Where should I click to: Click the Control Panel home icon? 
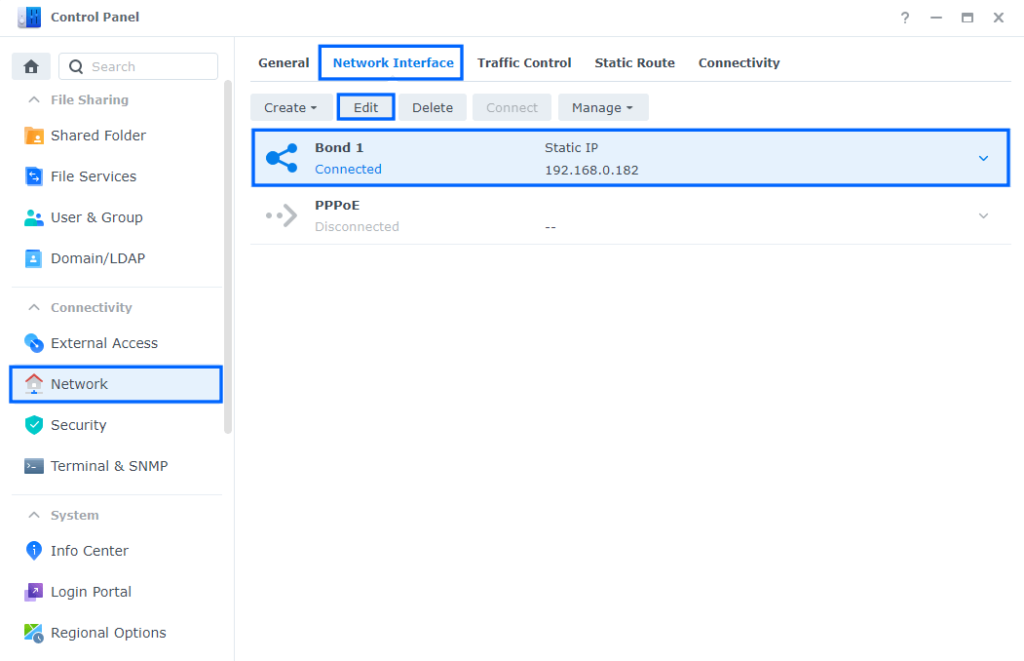30,65
